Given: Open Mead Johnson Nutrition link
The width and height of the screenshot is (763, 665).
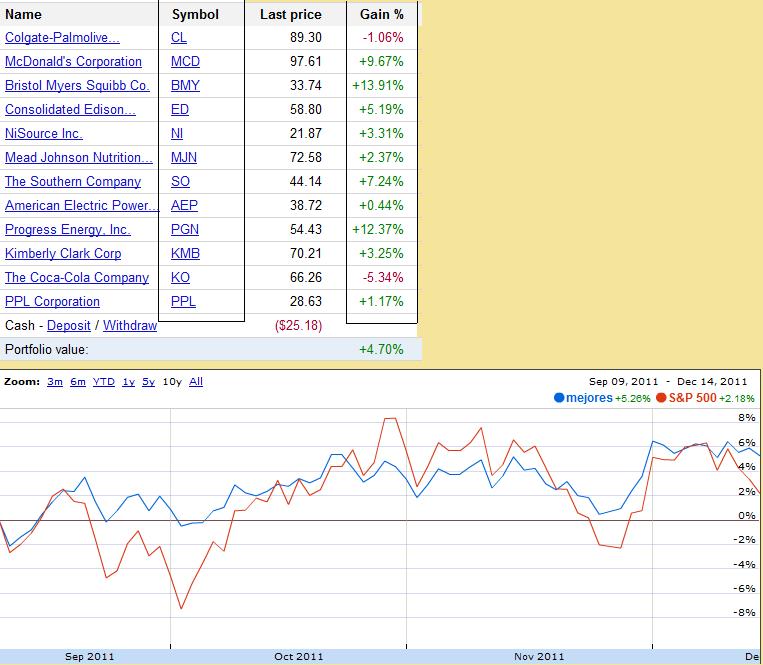Looking at the screenshot, I should point(79,158).
